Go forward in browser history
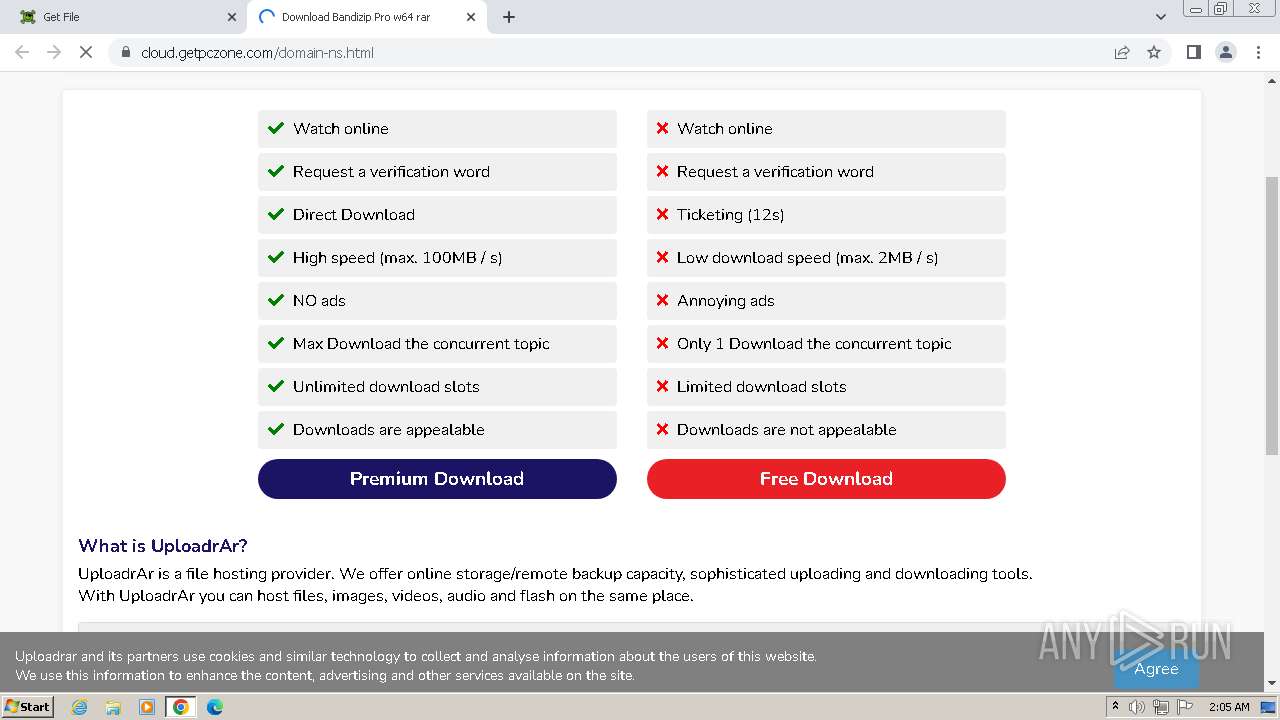The height and width of the screenshot is (720, 1280). point(54,52)
